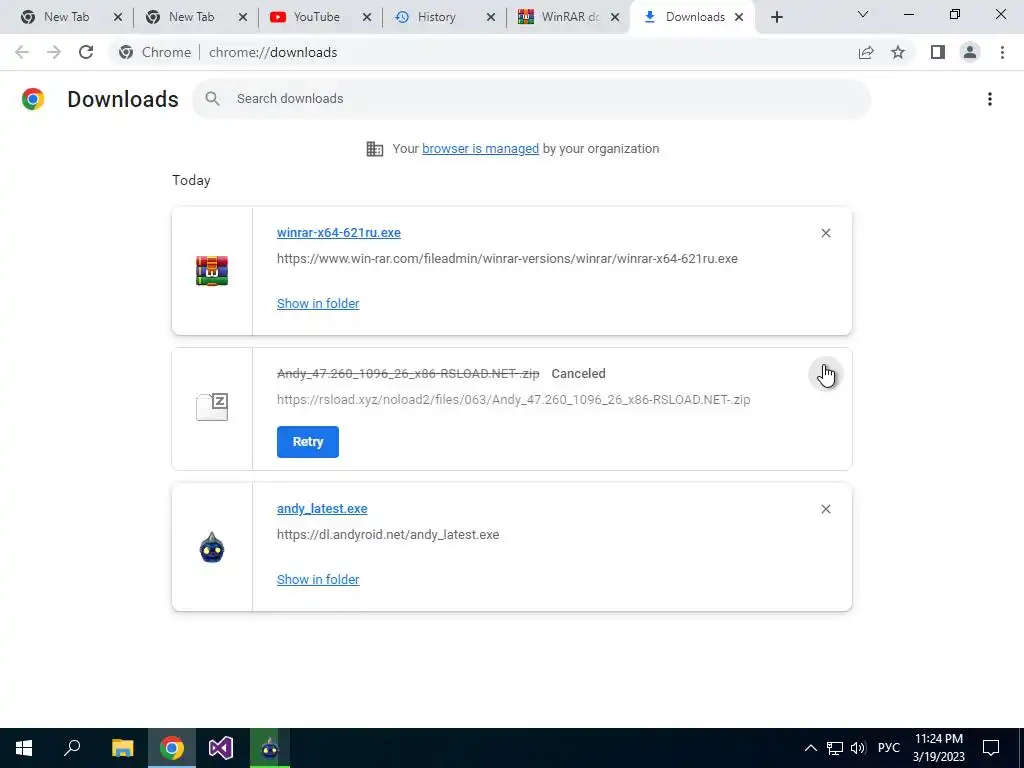
Task: Open the tab search chevron
Action: click(863, 14)
